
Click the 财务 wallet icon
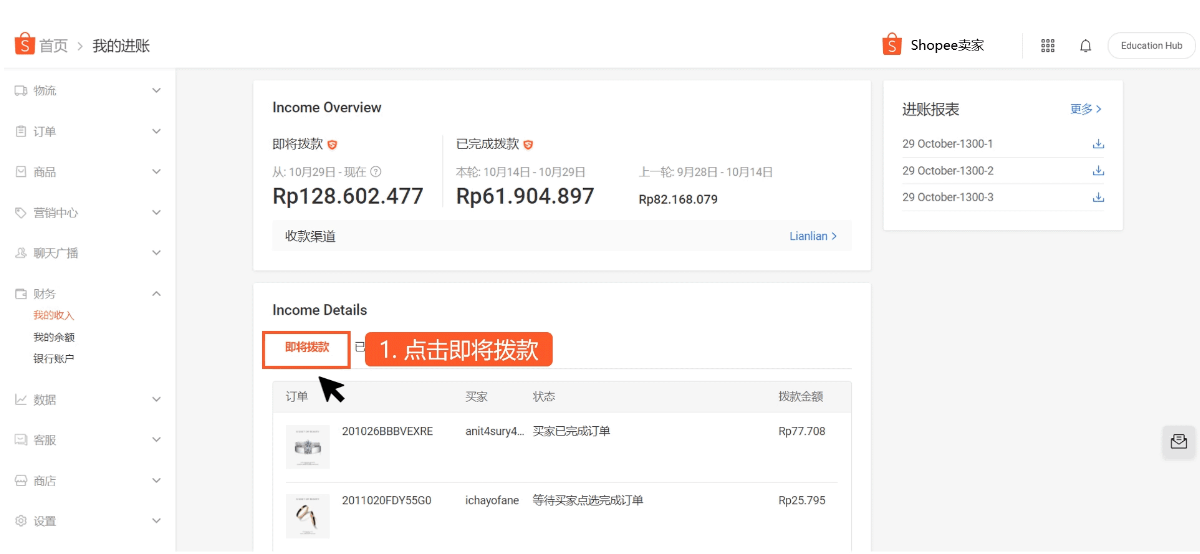21,294
